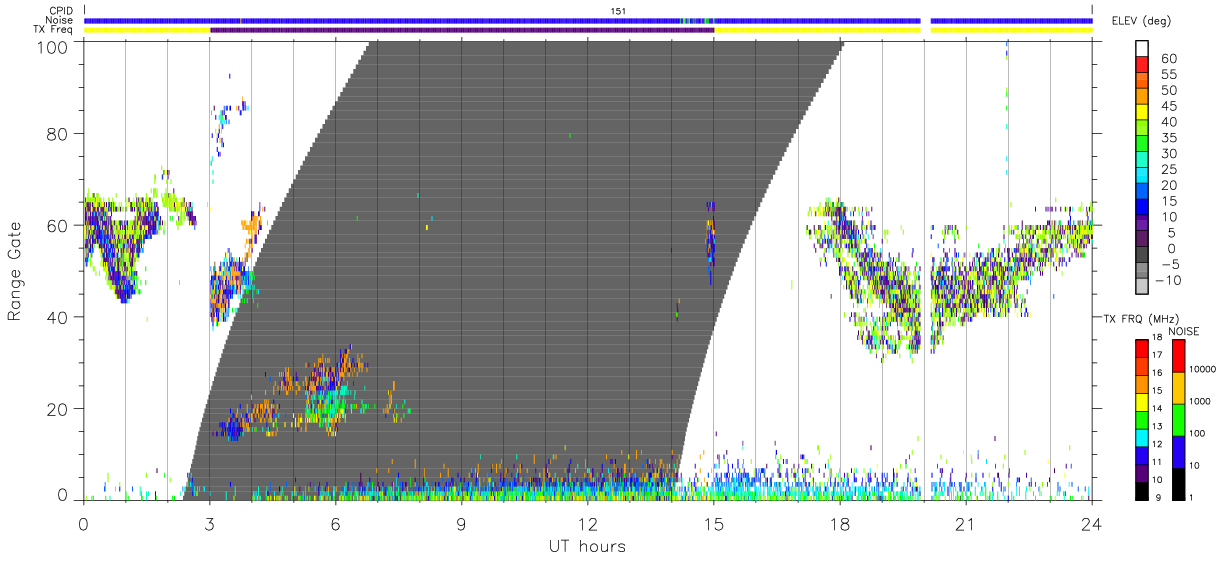
Task: Click the x-axis tick label "12"
Action: 587,522
